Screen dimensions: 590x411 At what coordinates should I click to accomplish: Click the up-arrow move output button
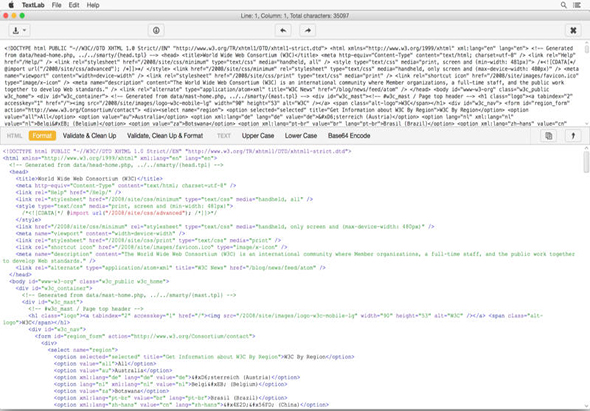(573, 136)
